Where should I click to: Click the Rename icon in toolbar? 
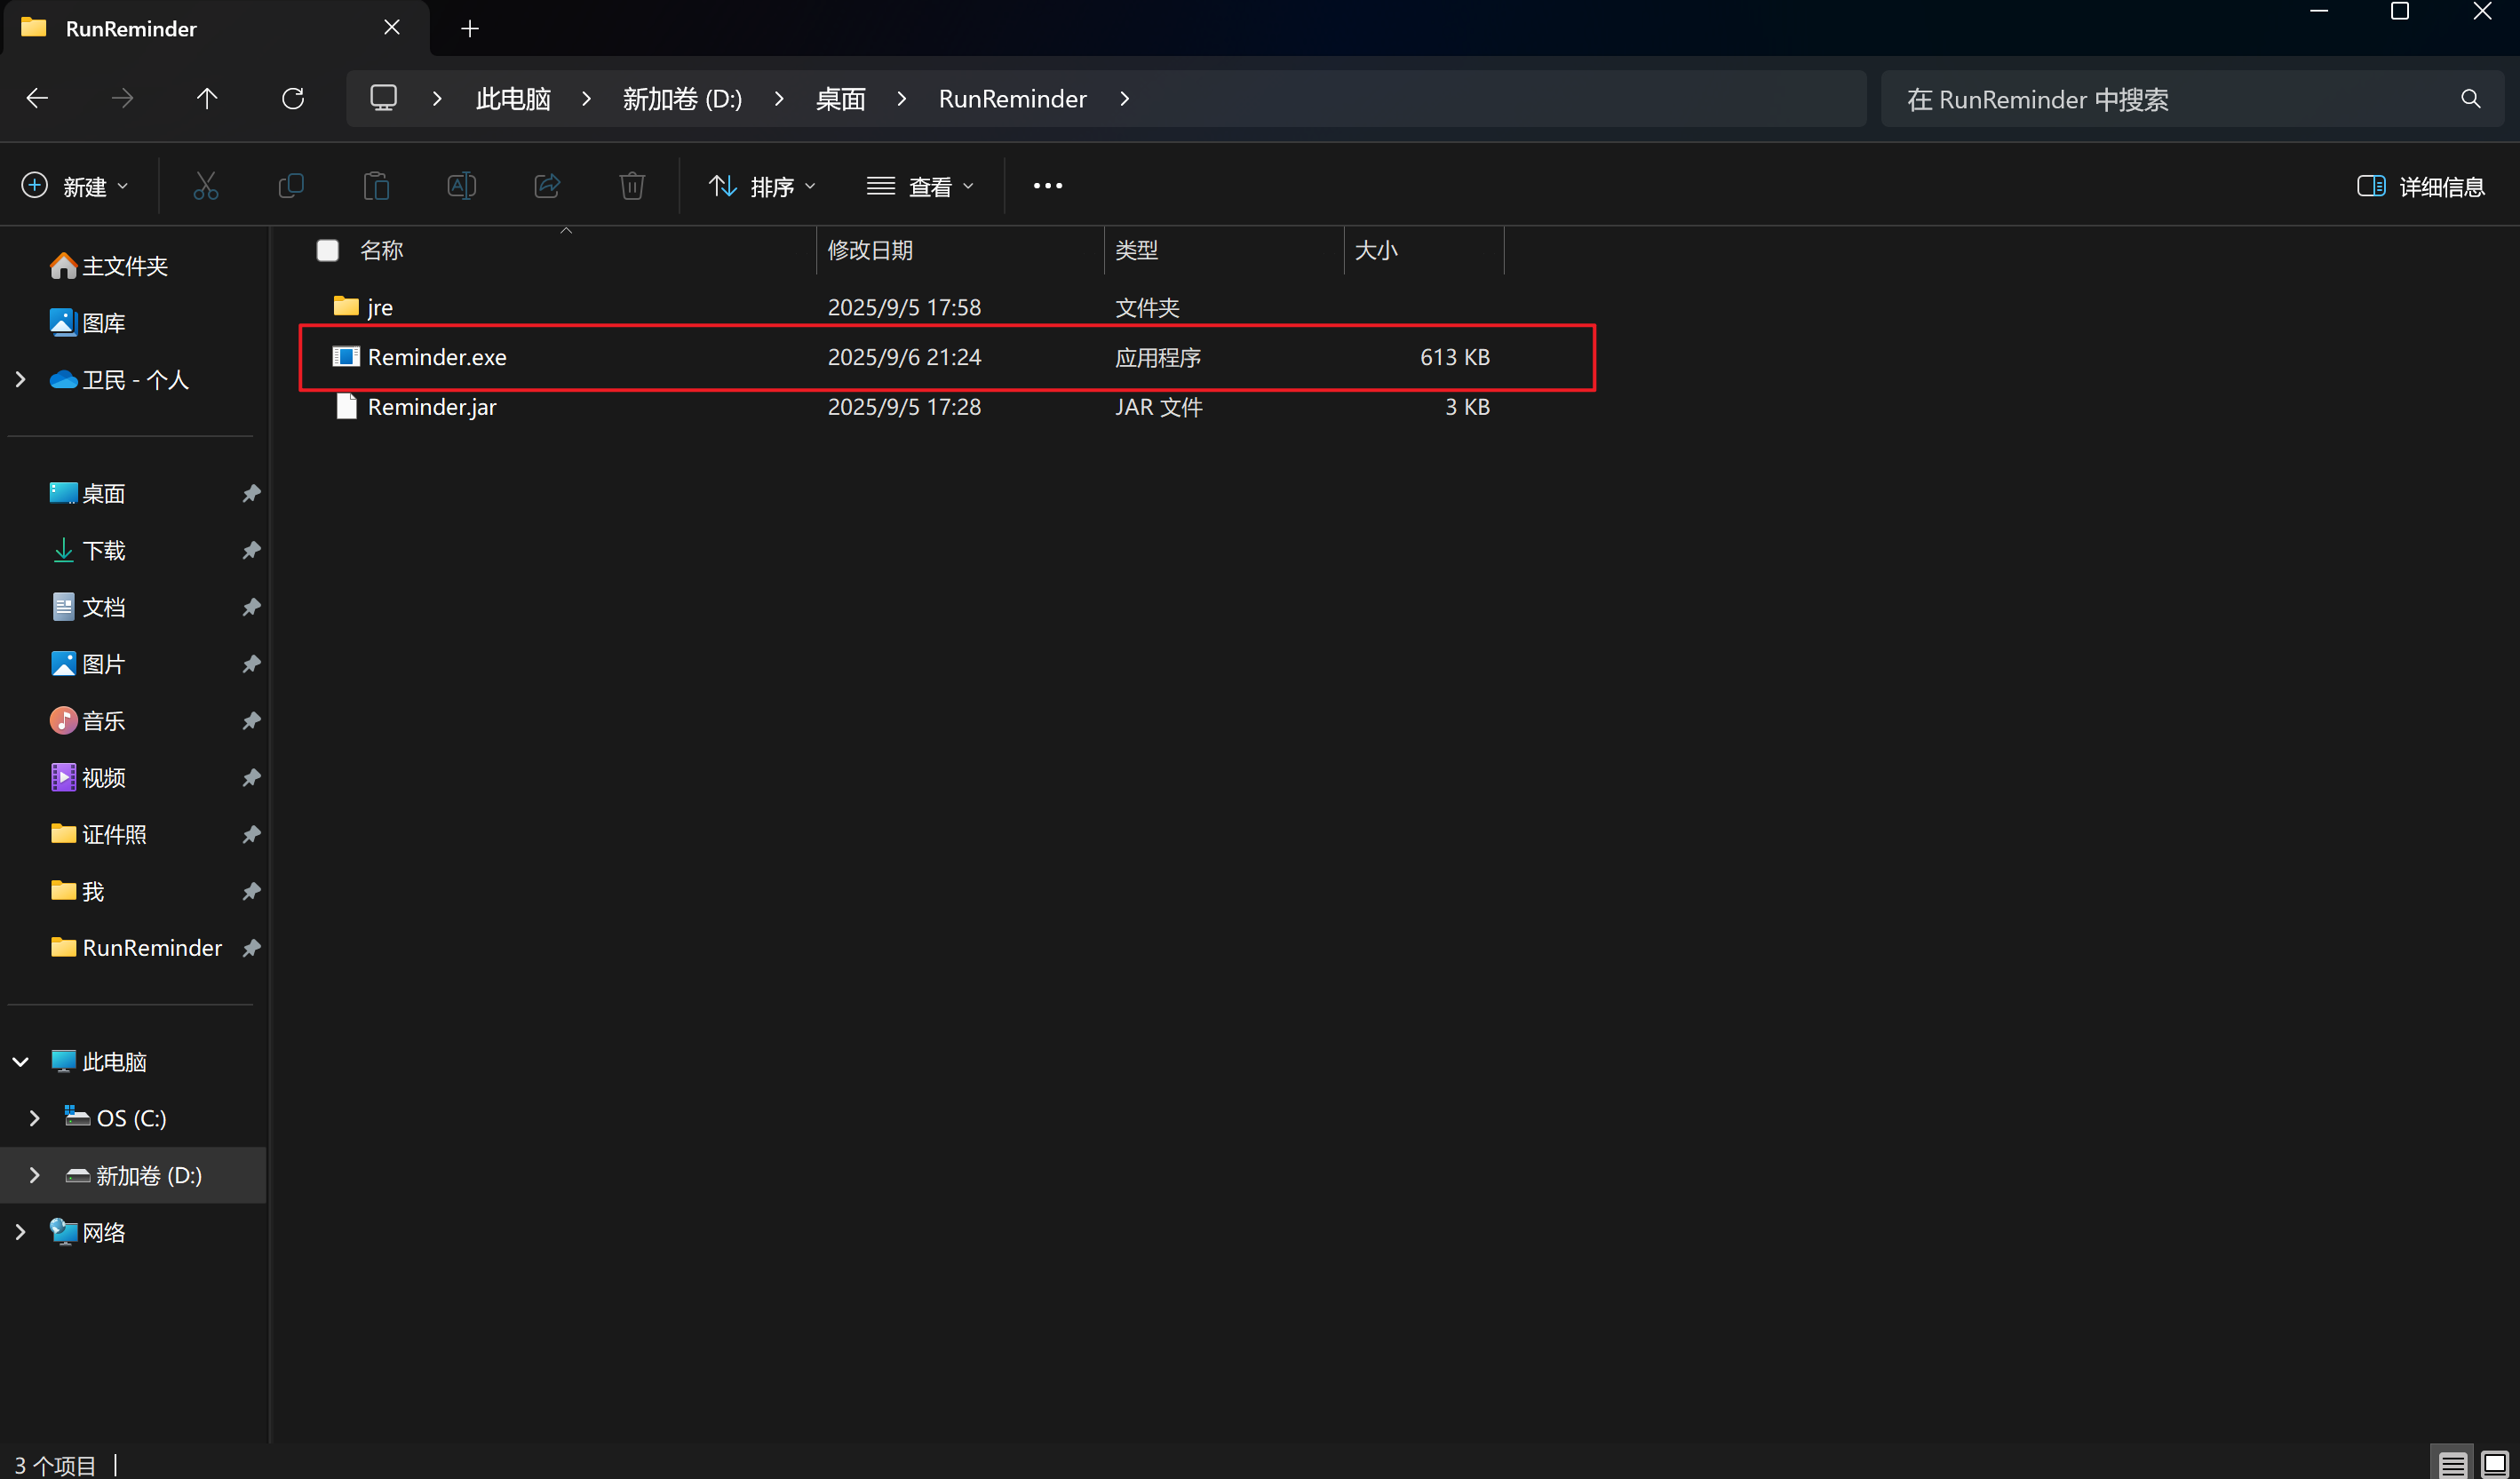click(x=461, y=186)
